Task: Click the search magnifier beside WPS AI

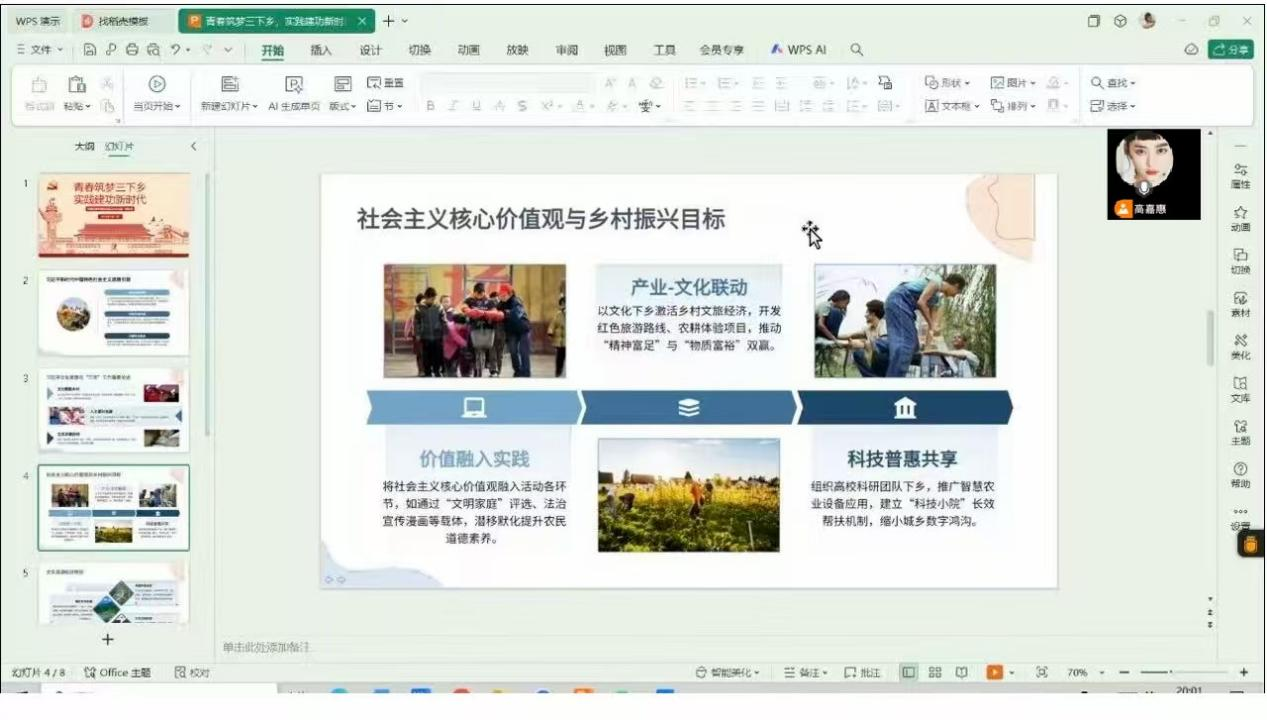Action: point(857,50)
